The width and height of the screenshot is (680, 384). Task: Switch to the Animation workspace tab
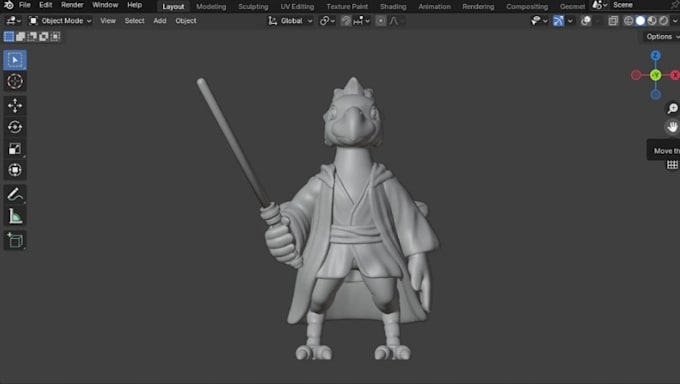coord(434,7)
